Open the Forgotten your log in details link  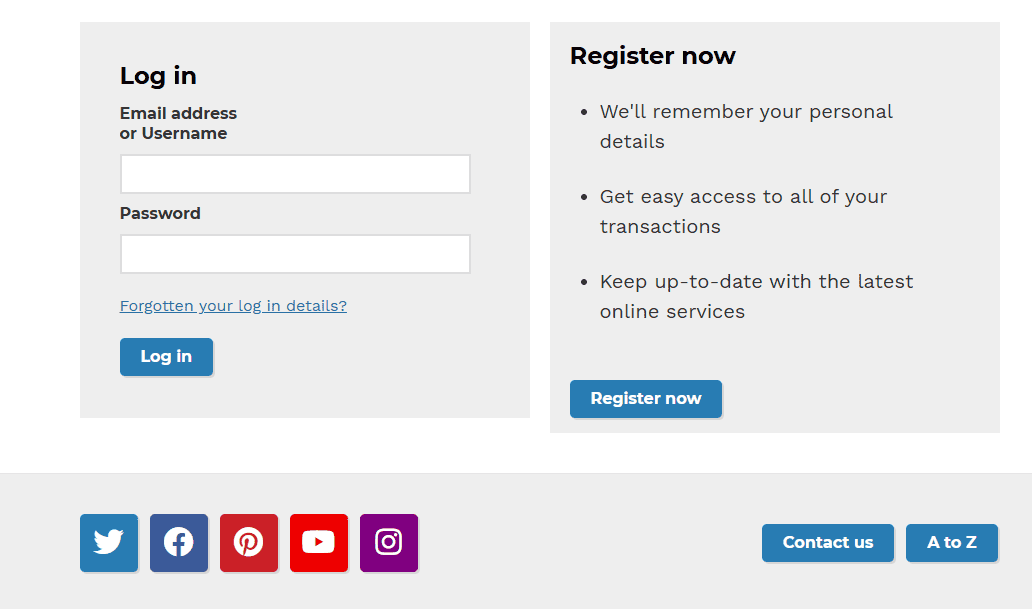(x=233, y=306)
